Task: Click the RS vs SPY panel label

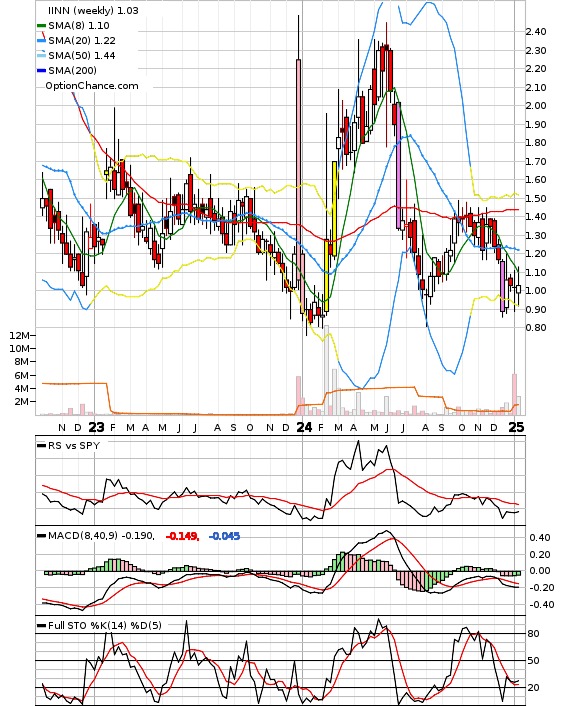Action: (74, 445)
